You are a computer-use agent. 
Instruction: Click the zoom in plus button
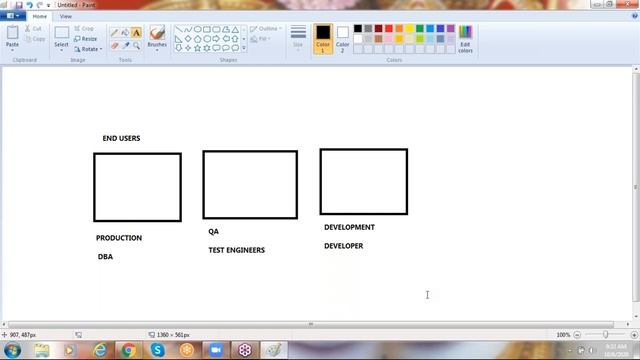click(634, 335)
